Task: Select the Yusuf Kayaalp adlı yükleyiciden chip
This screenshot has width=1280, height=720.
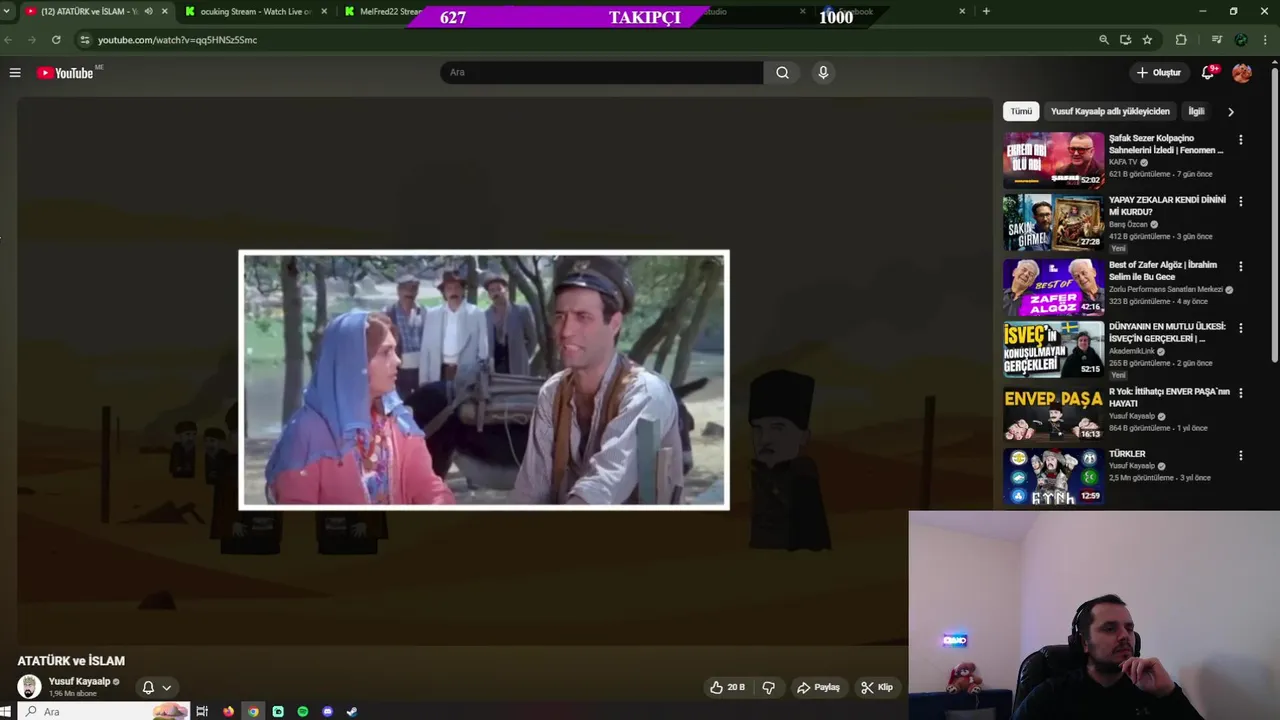Action: (1110, 111)
